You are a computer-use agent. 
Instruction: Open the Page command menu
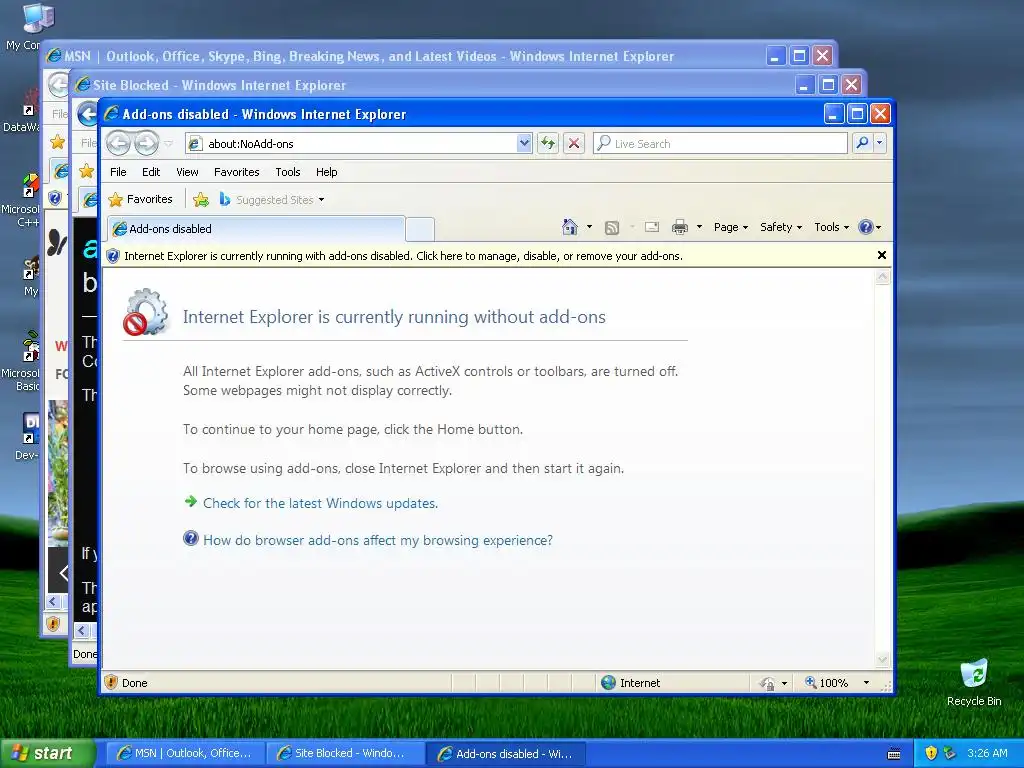731,227
